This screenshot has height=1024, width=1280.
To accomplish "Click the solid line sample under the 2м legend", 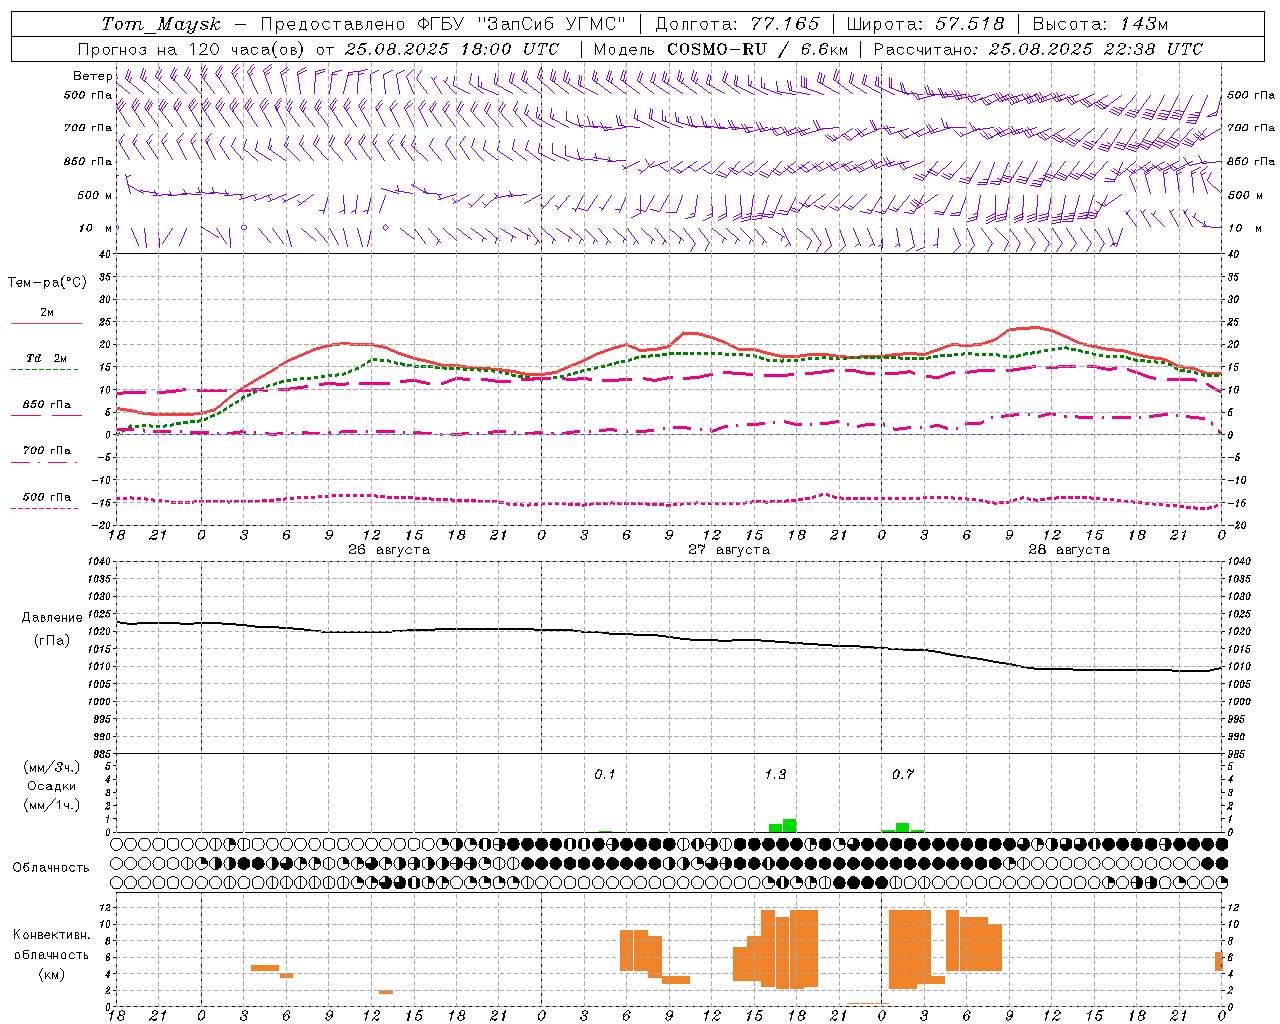I will (x=46, y=324).
